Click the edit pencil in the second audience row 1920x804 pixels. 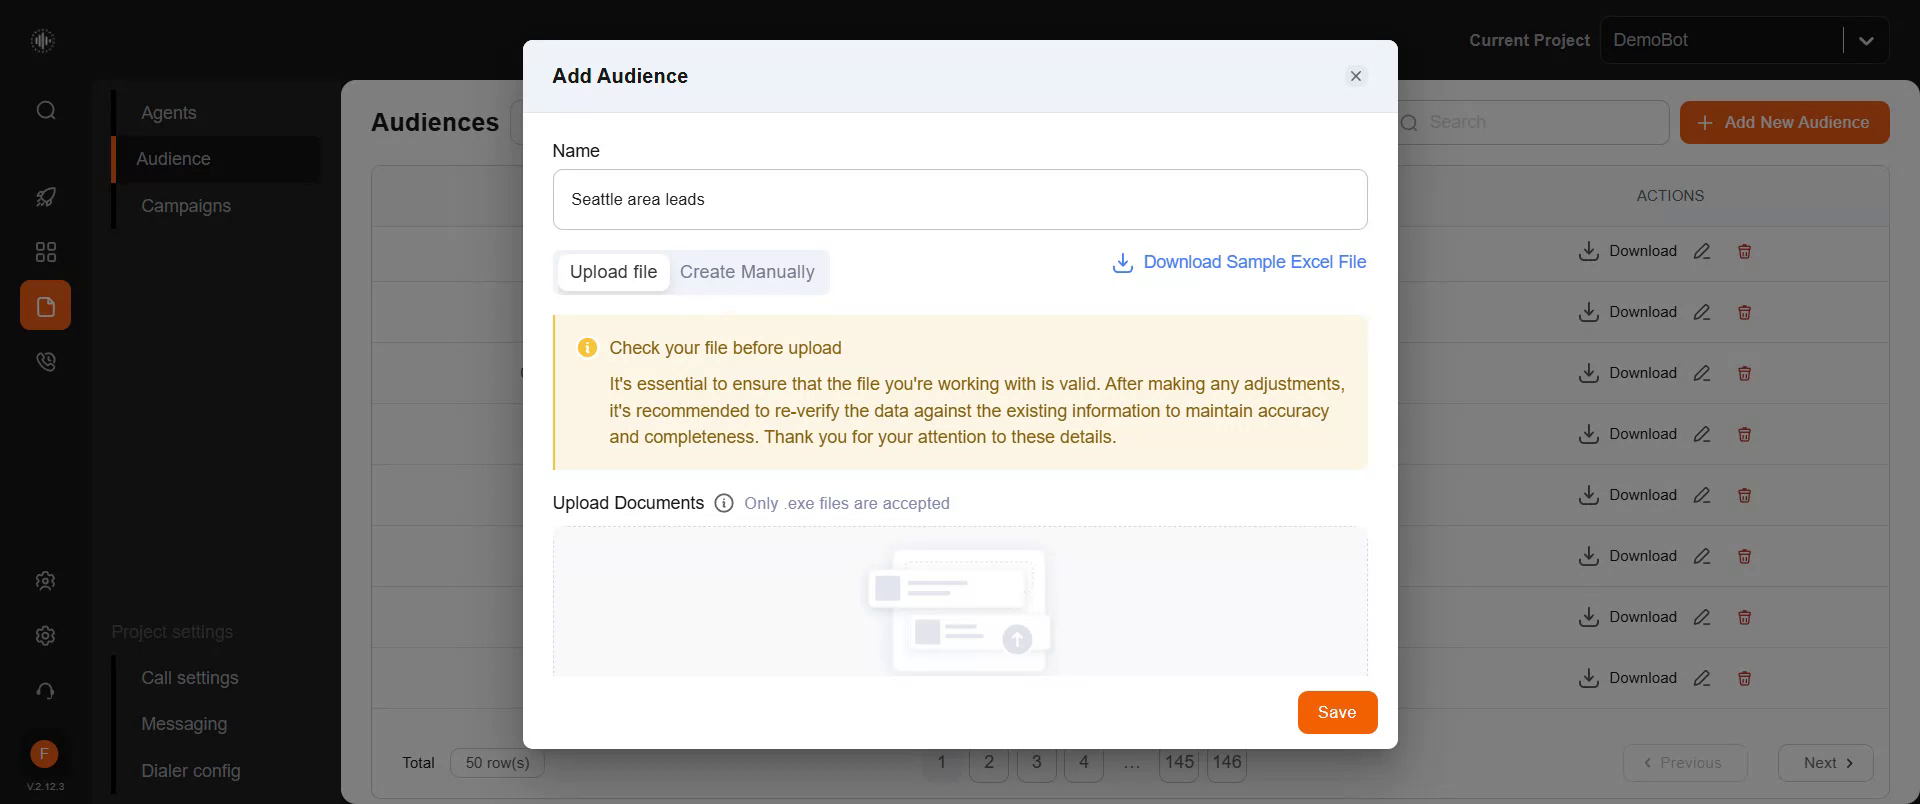pos(1702,313)
